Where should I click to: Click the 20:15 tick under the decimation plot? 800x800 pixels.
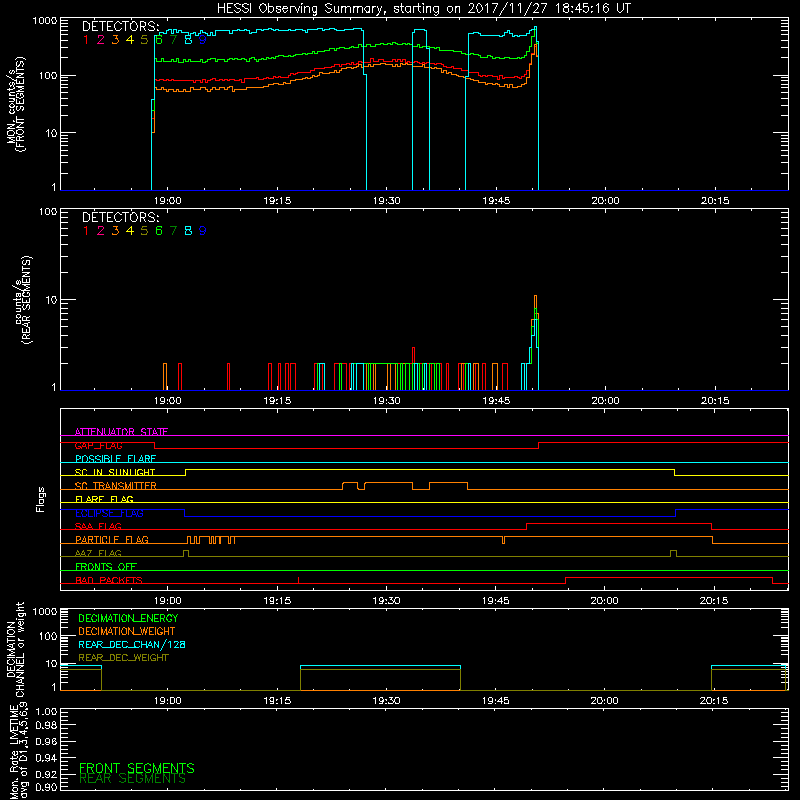[x=714, y=701]
